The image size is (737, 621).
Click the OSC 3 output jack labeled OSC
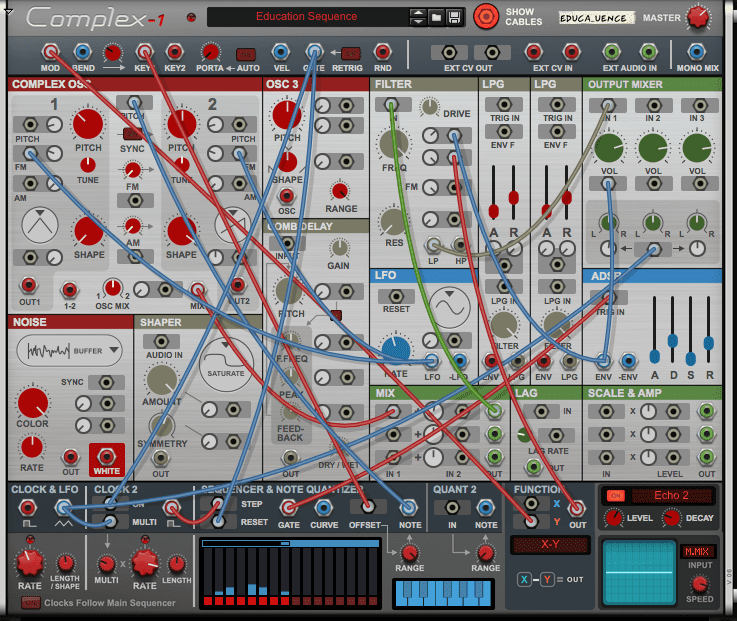pos(286,196)
